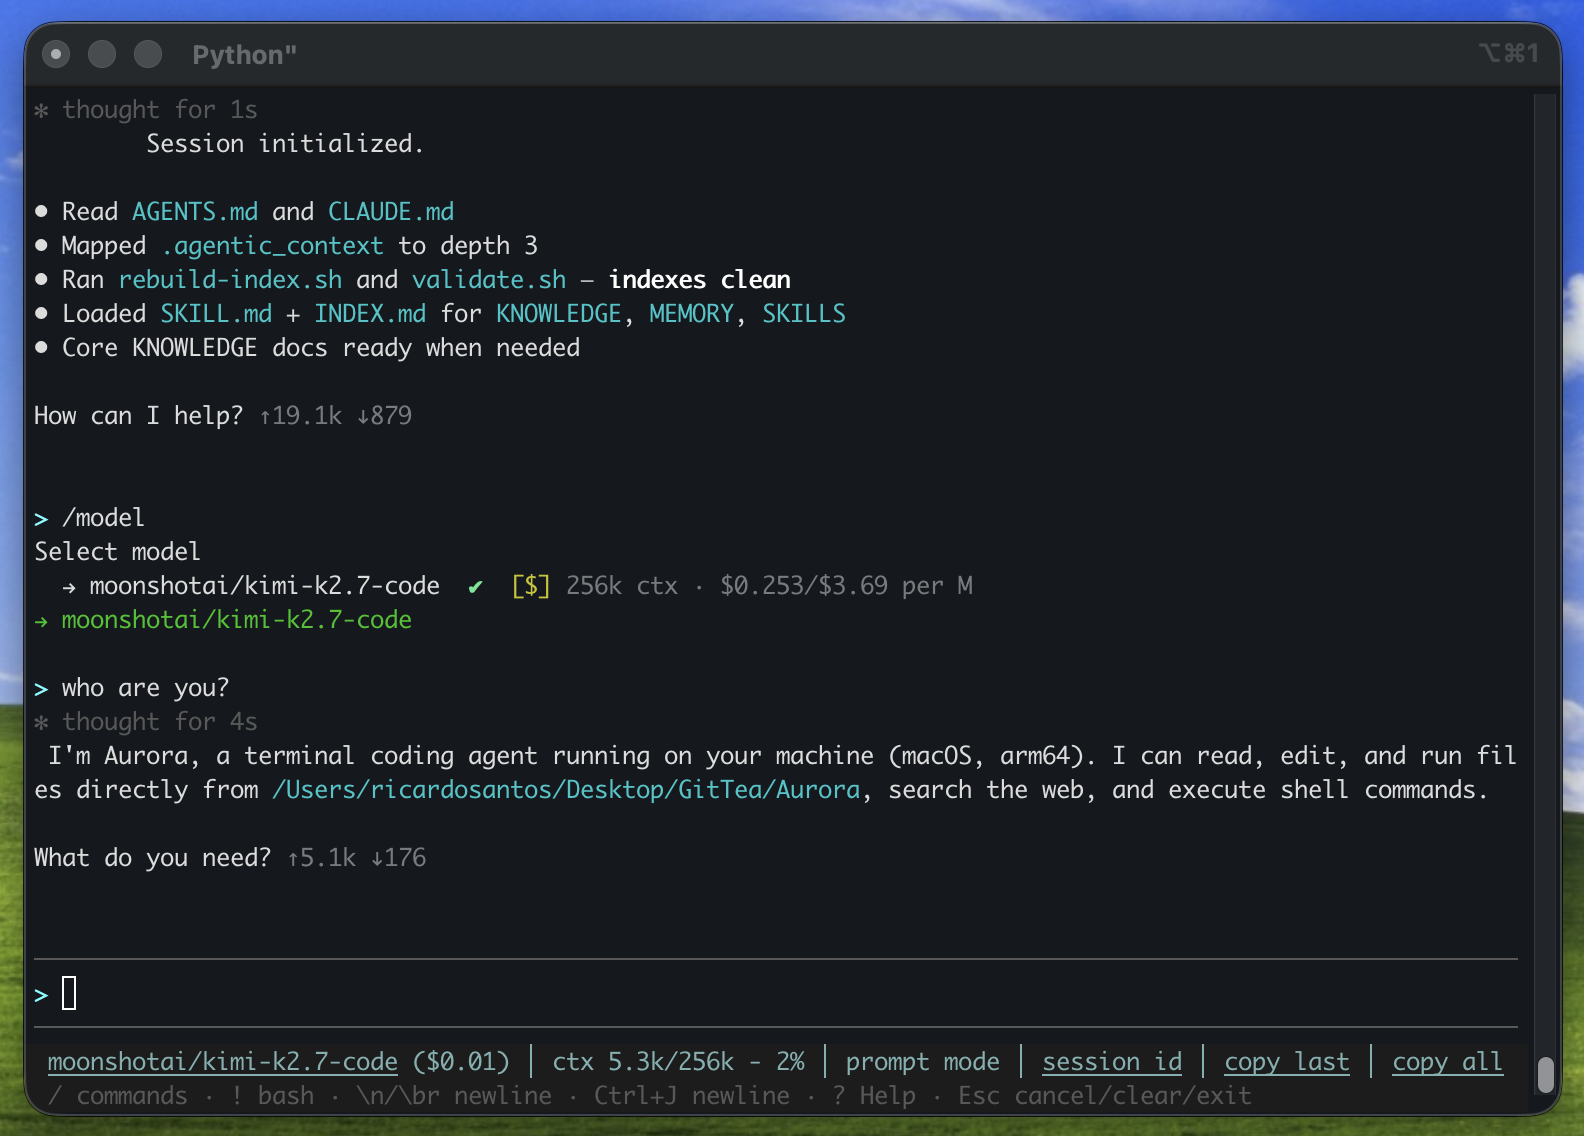
Task: Click the INDEX.md file name
Action: click(x=370, y=314)
